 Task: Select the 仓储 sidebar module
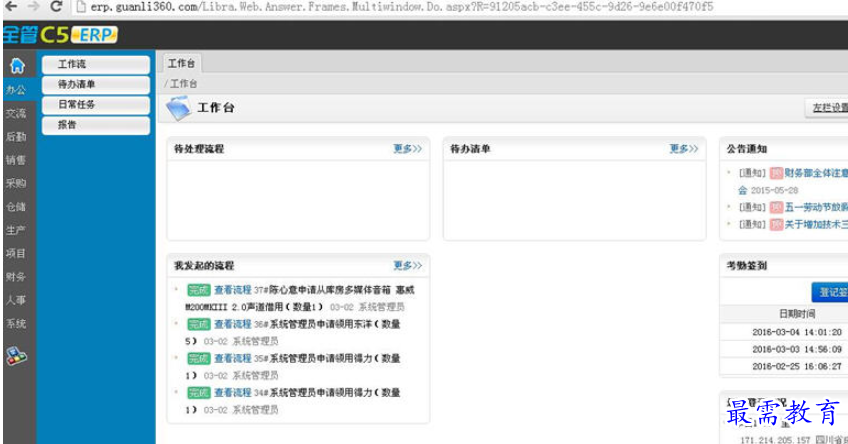click(x=16, y=207)
